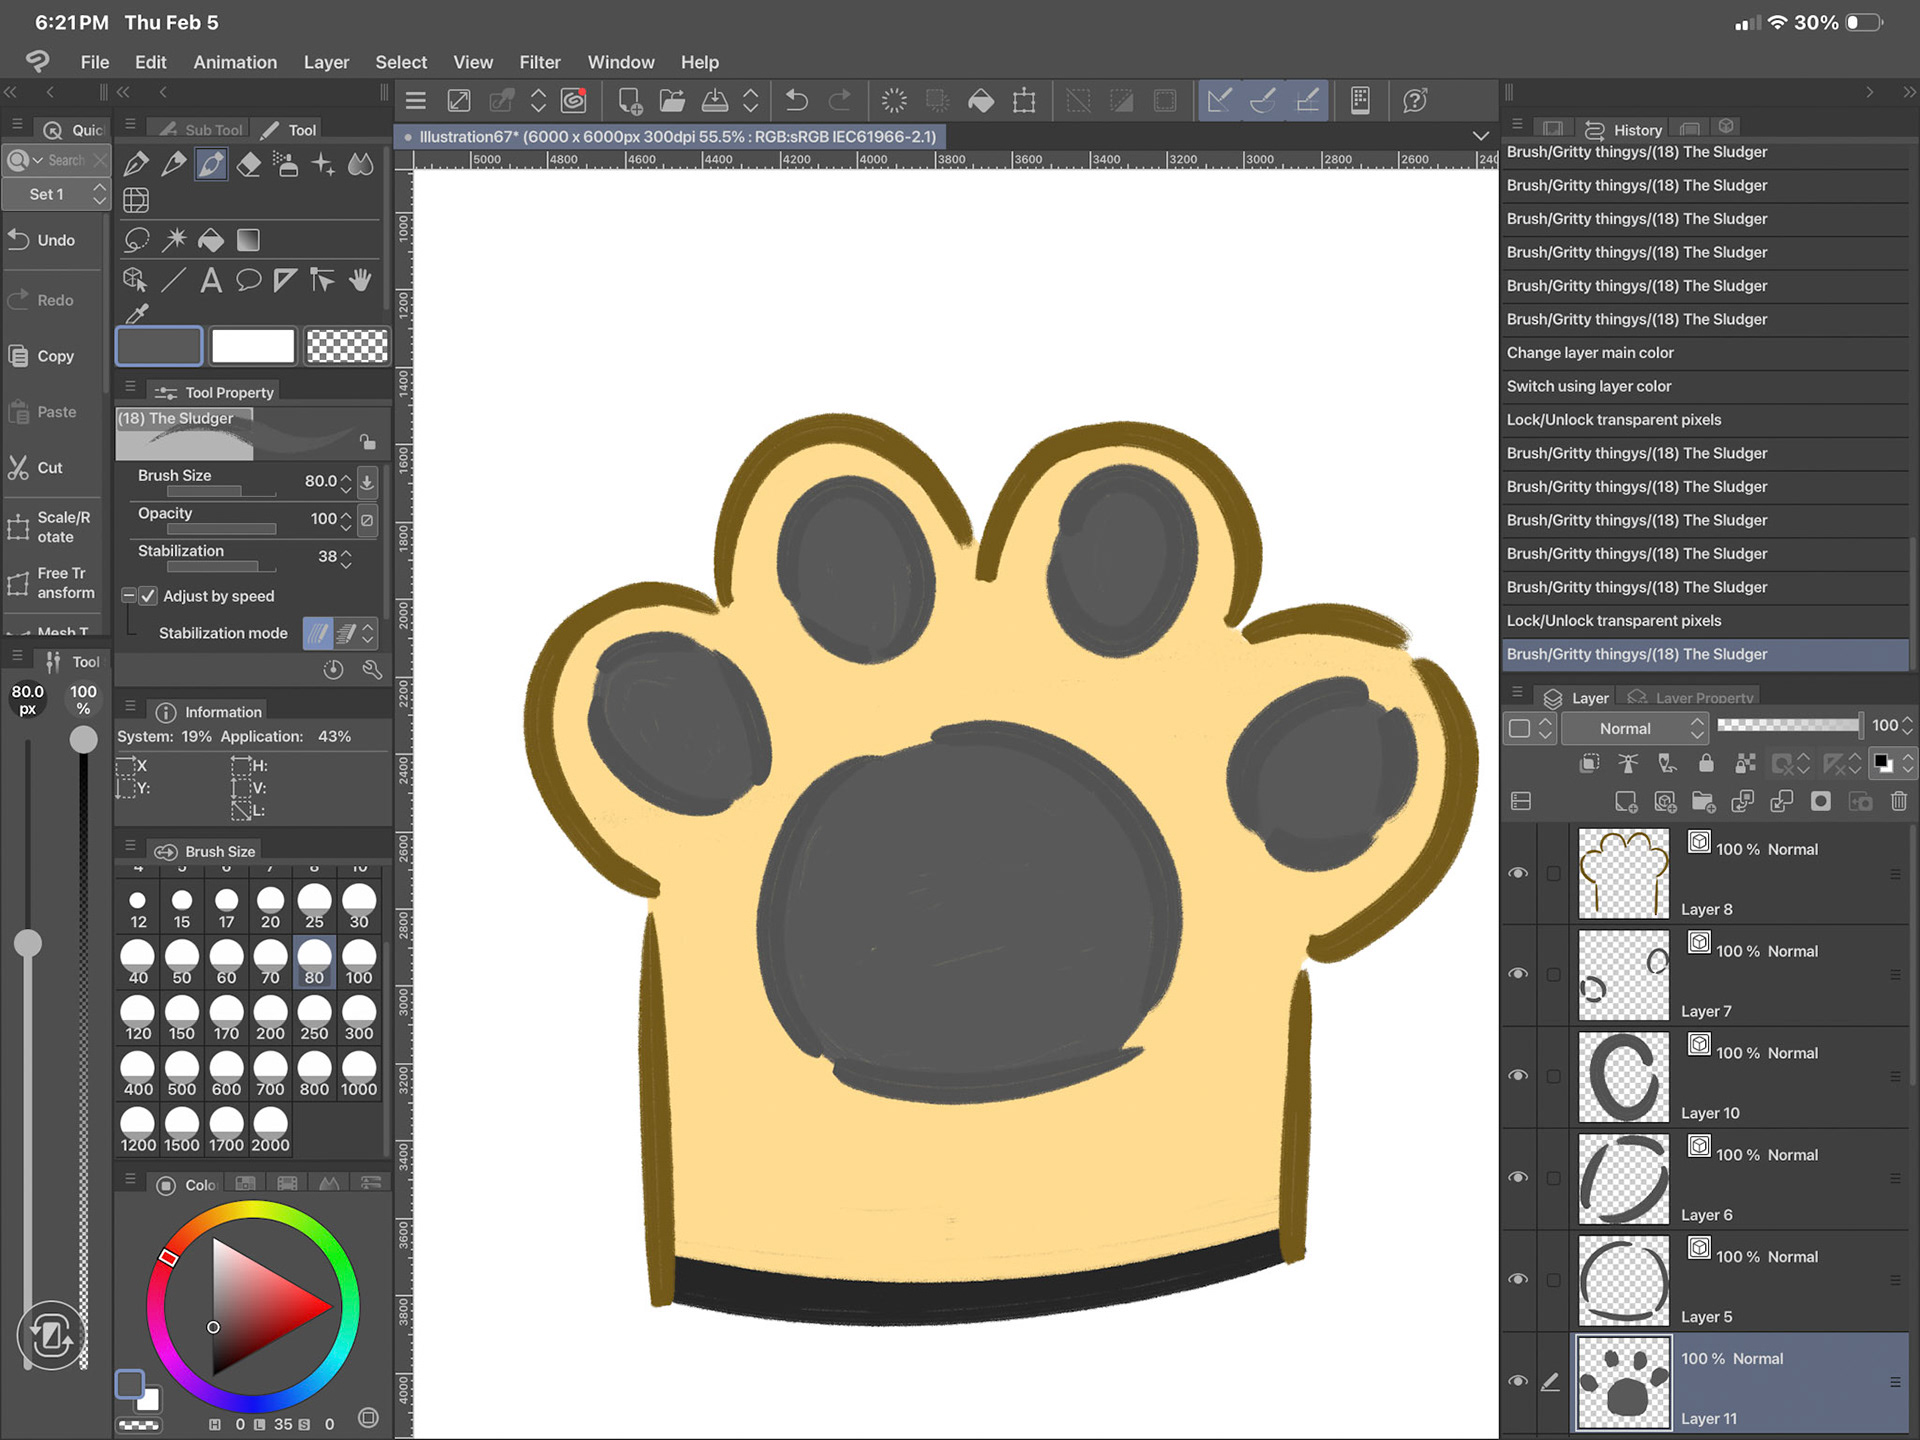Viewport: 1920px width, 1440px height.
Task: Click the Delete layer trash icon
Action: click(1899, 801)
